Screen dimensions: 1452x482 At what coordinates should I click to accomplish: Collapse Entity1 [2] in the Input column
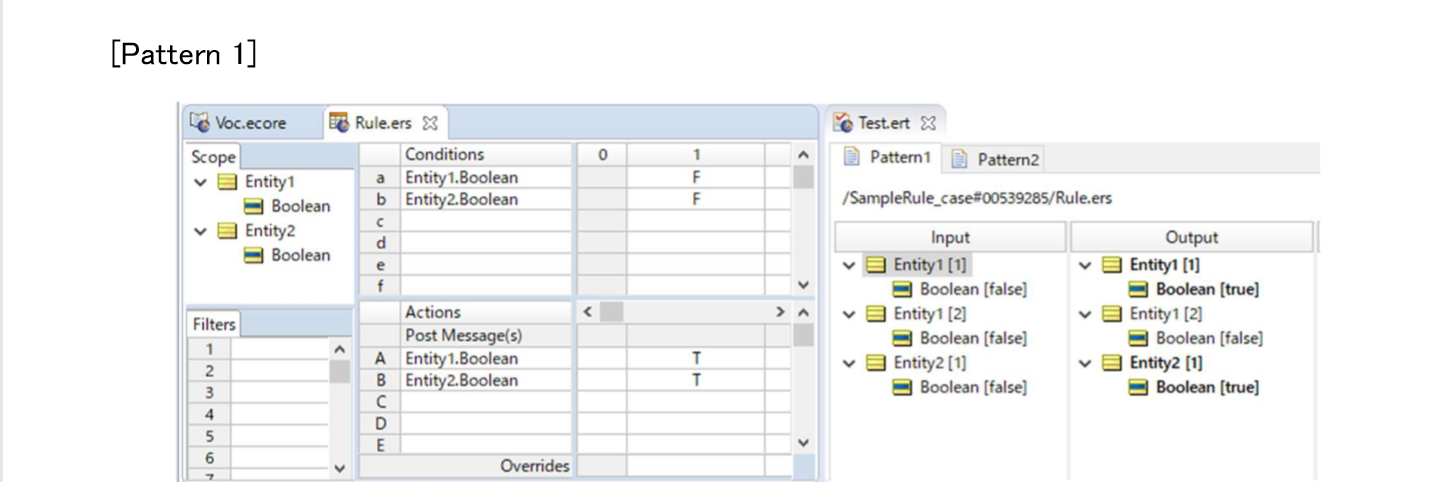(850, 314)
